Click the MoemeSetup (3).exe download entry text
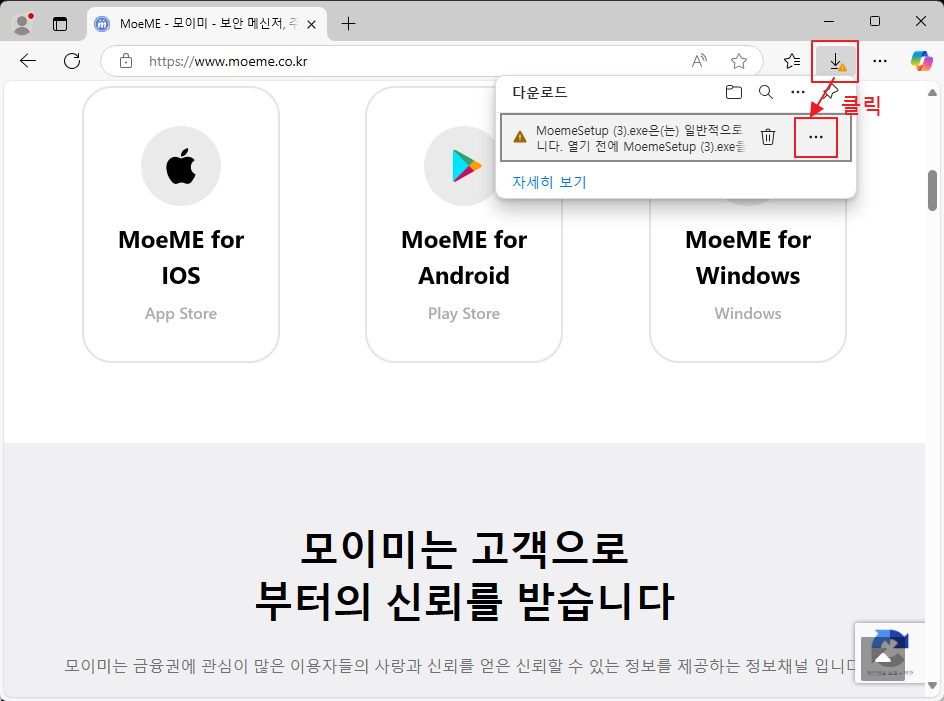The height and width of the screenshot is (701, 944). tap(641, 138)
